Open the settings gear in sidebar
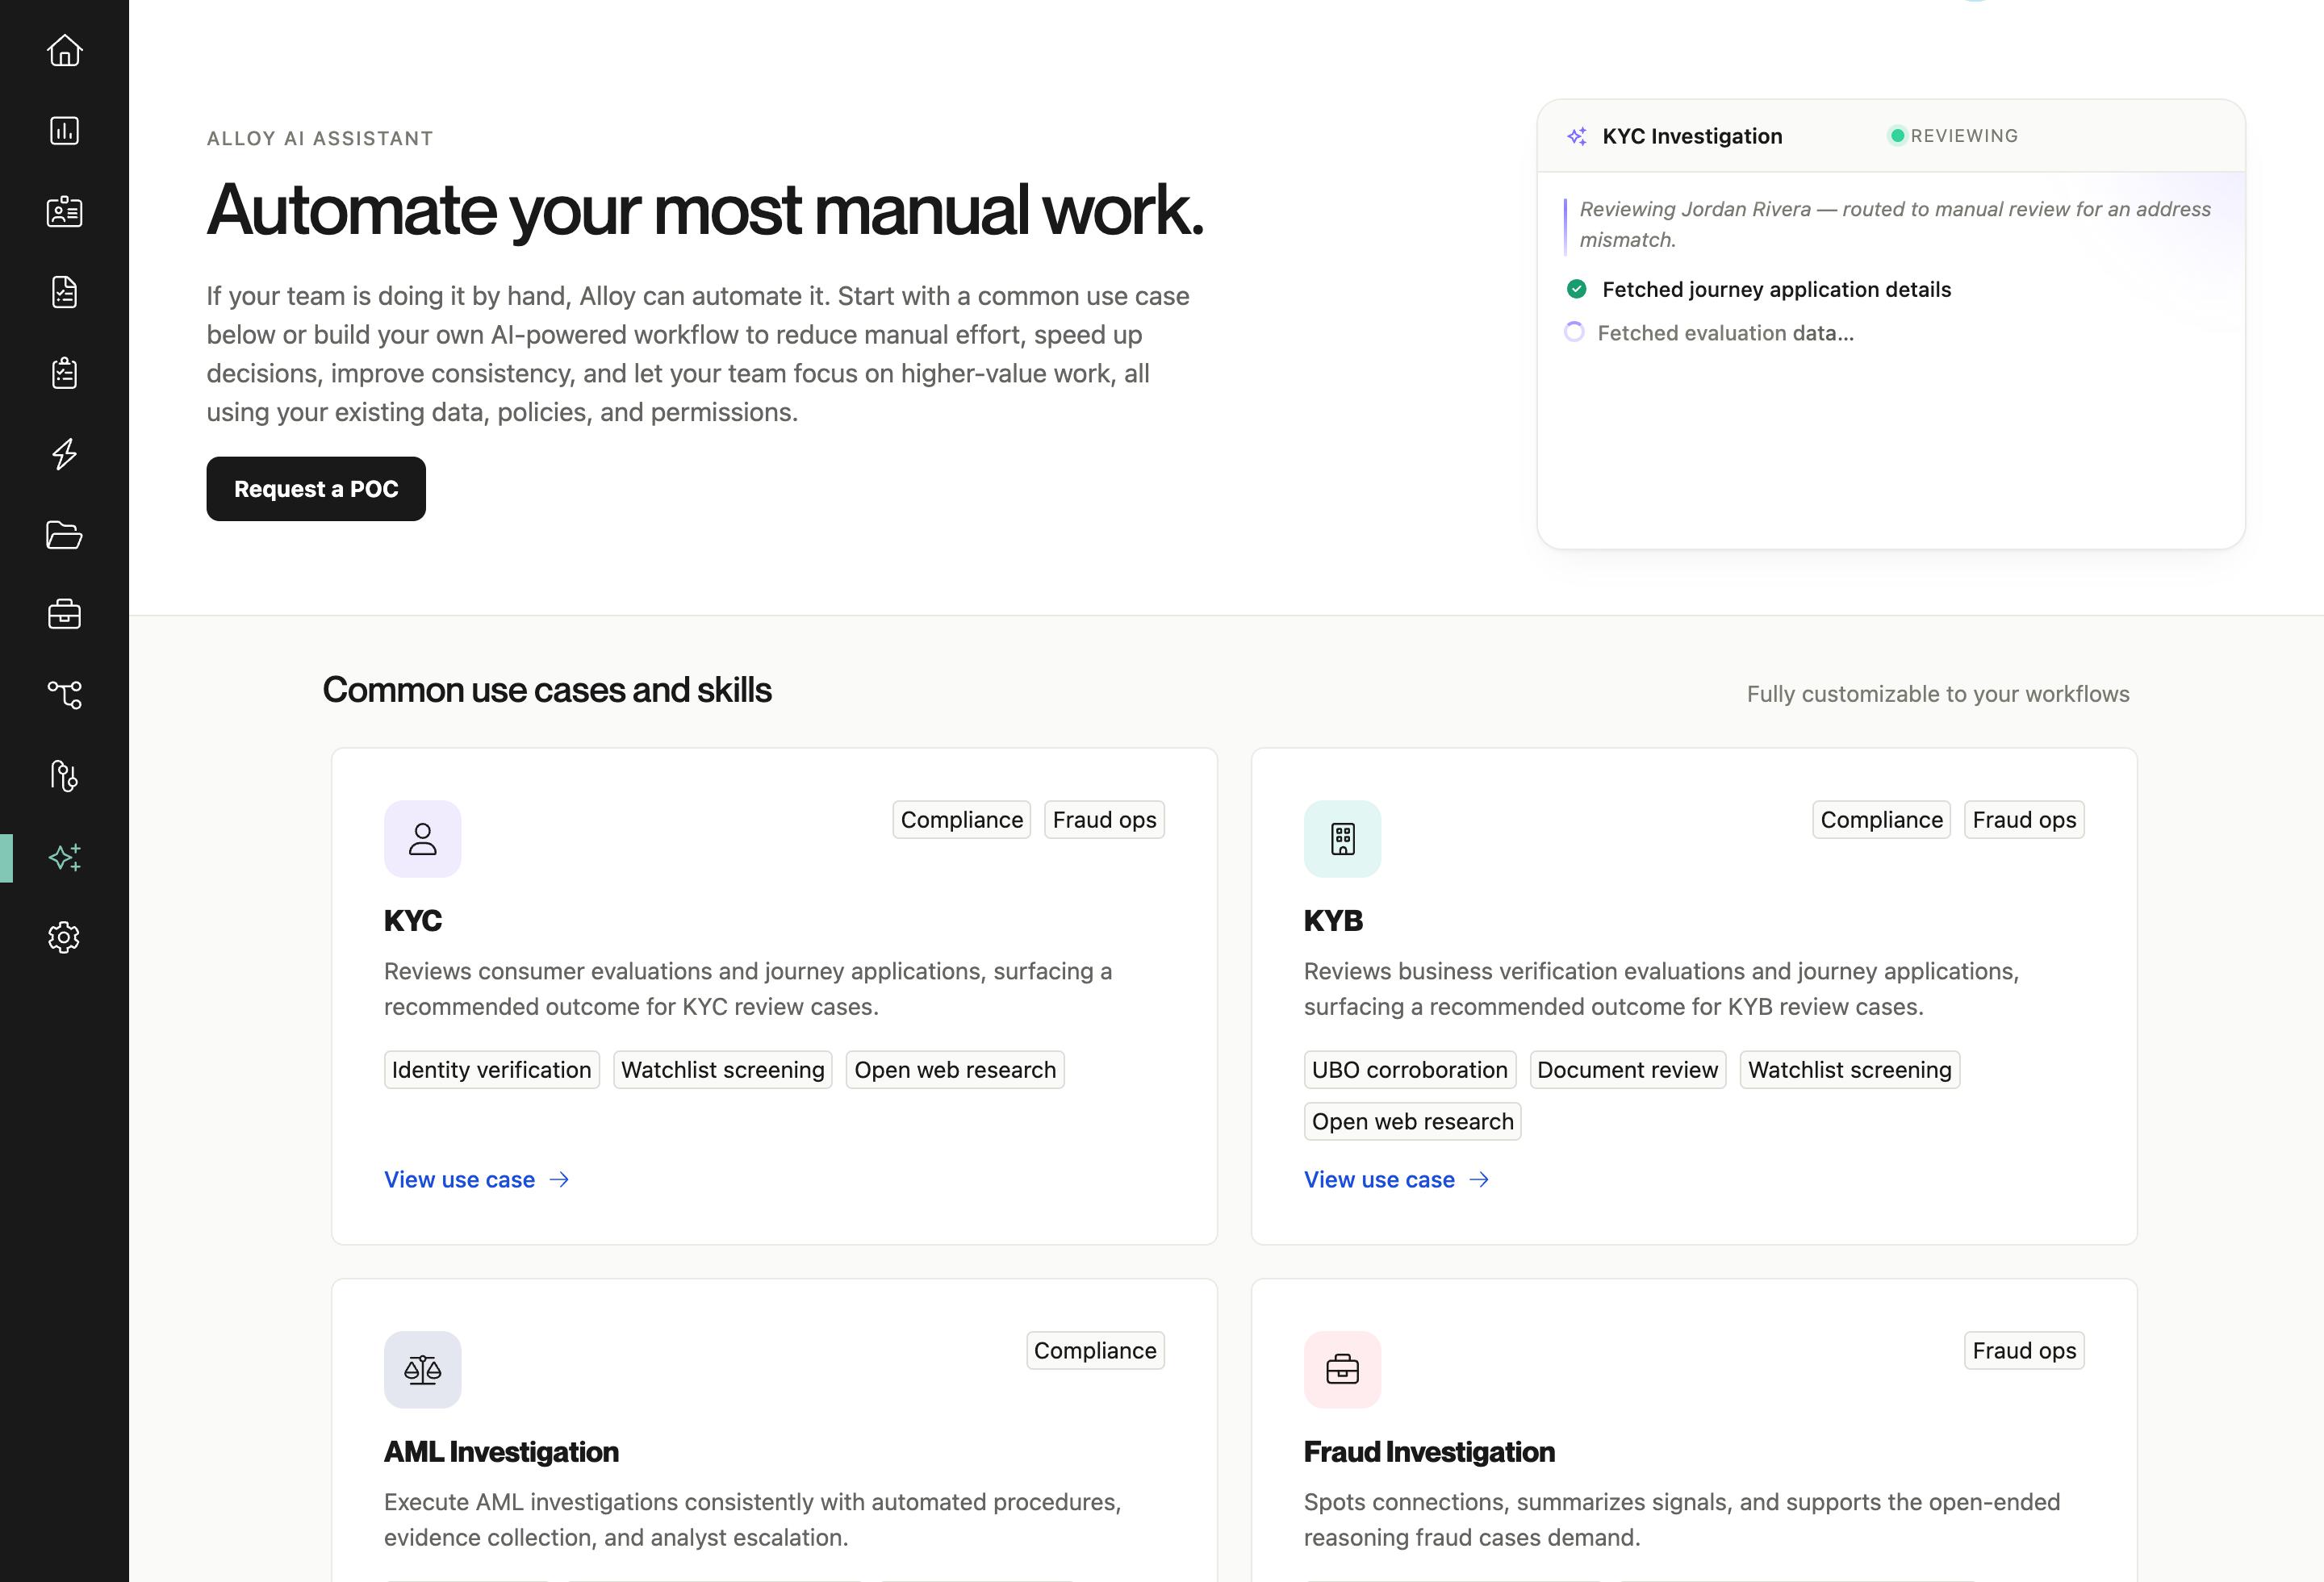The image size is (2324, 1582). coord(64,937)
